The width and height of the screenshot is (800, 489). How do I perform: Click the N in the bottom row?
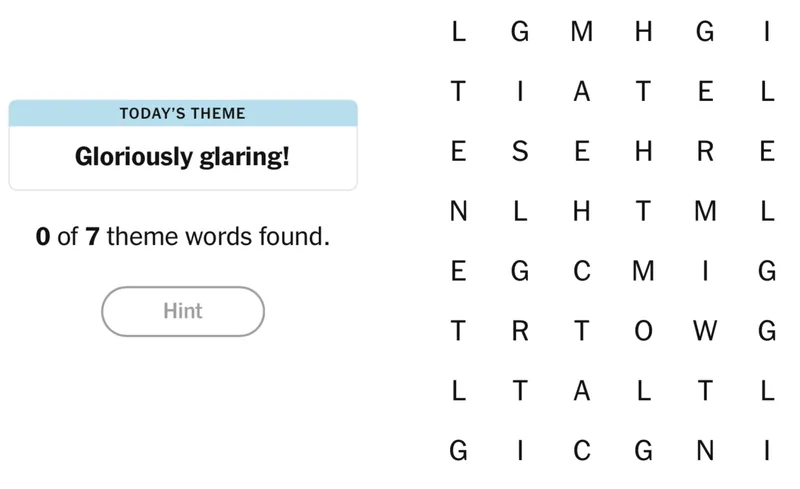pos(705,452)
